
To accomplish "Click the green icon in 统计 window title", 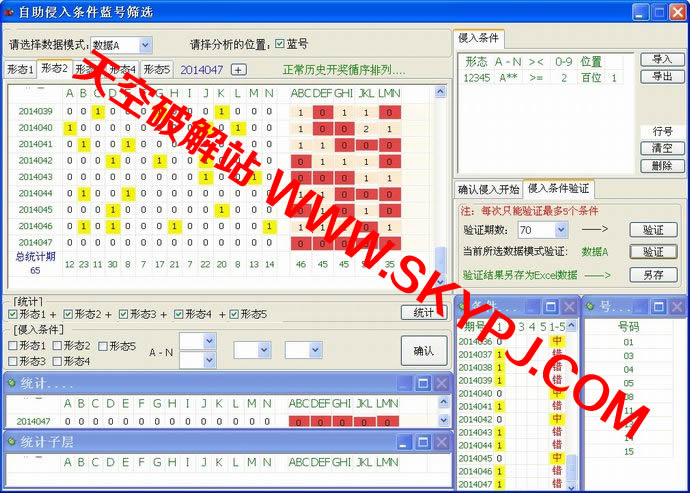I will coord(12,384).
